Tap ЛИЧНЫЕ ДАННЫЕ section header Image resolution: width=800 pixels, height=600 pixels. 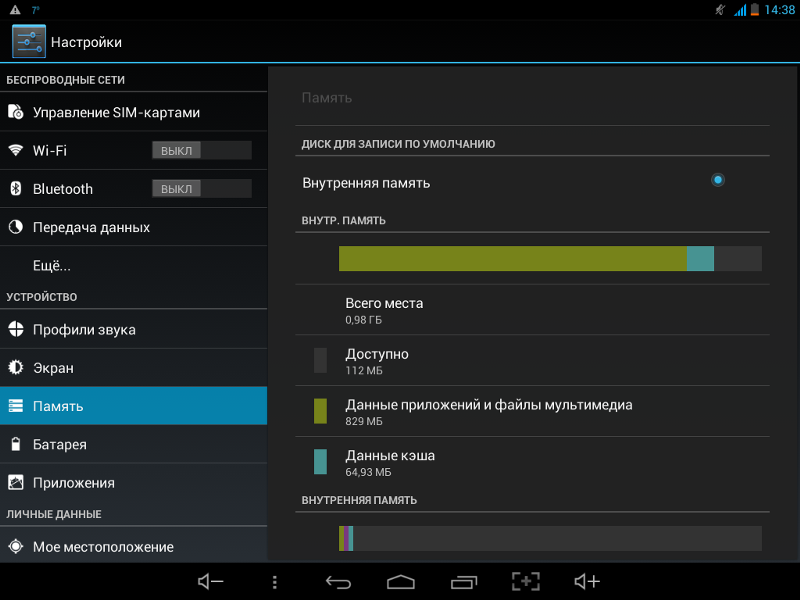54,514
